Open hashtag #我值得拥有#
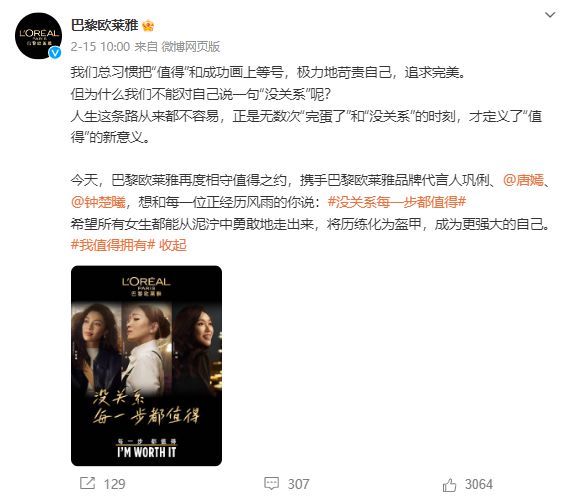Image resolution: width=568 pixels, height=501 pixels. 113,245
